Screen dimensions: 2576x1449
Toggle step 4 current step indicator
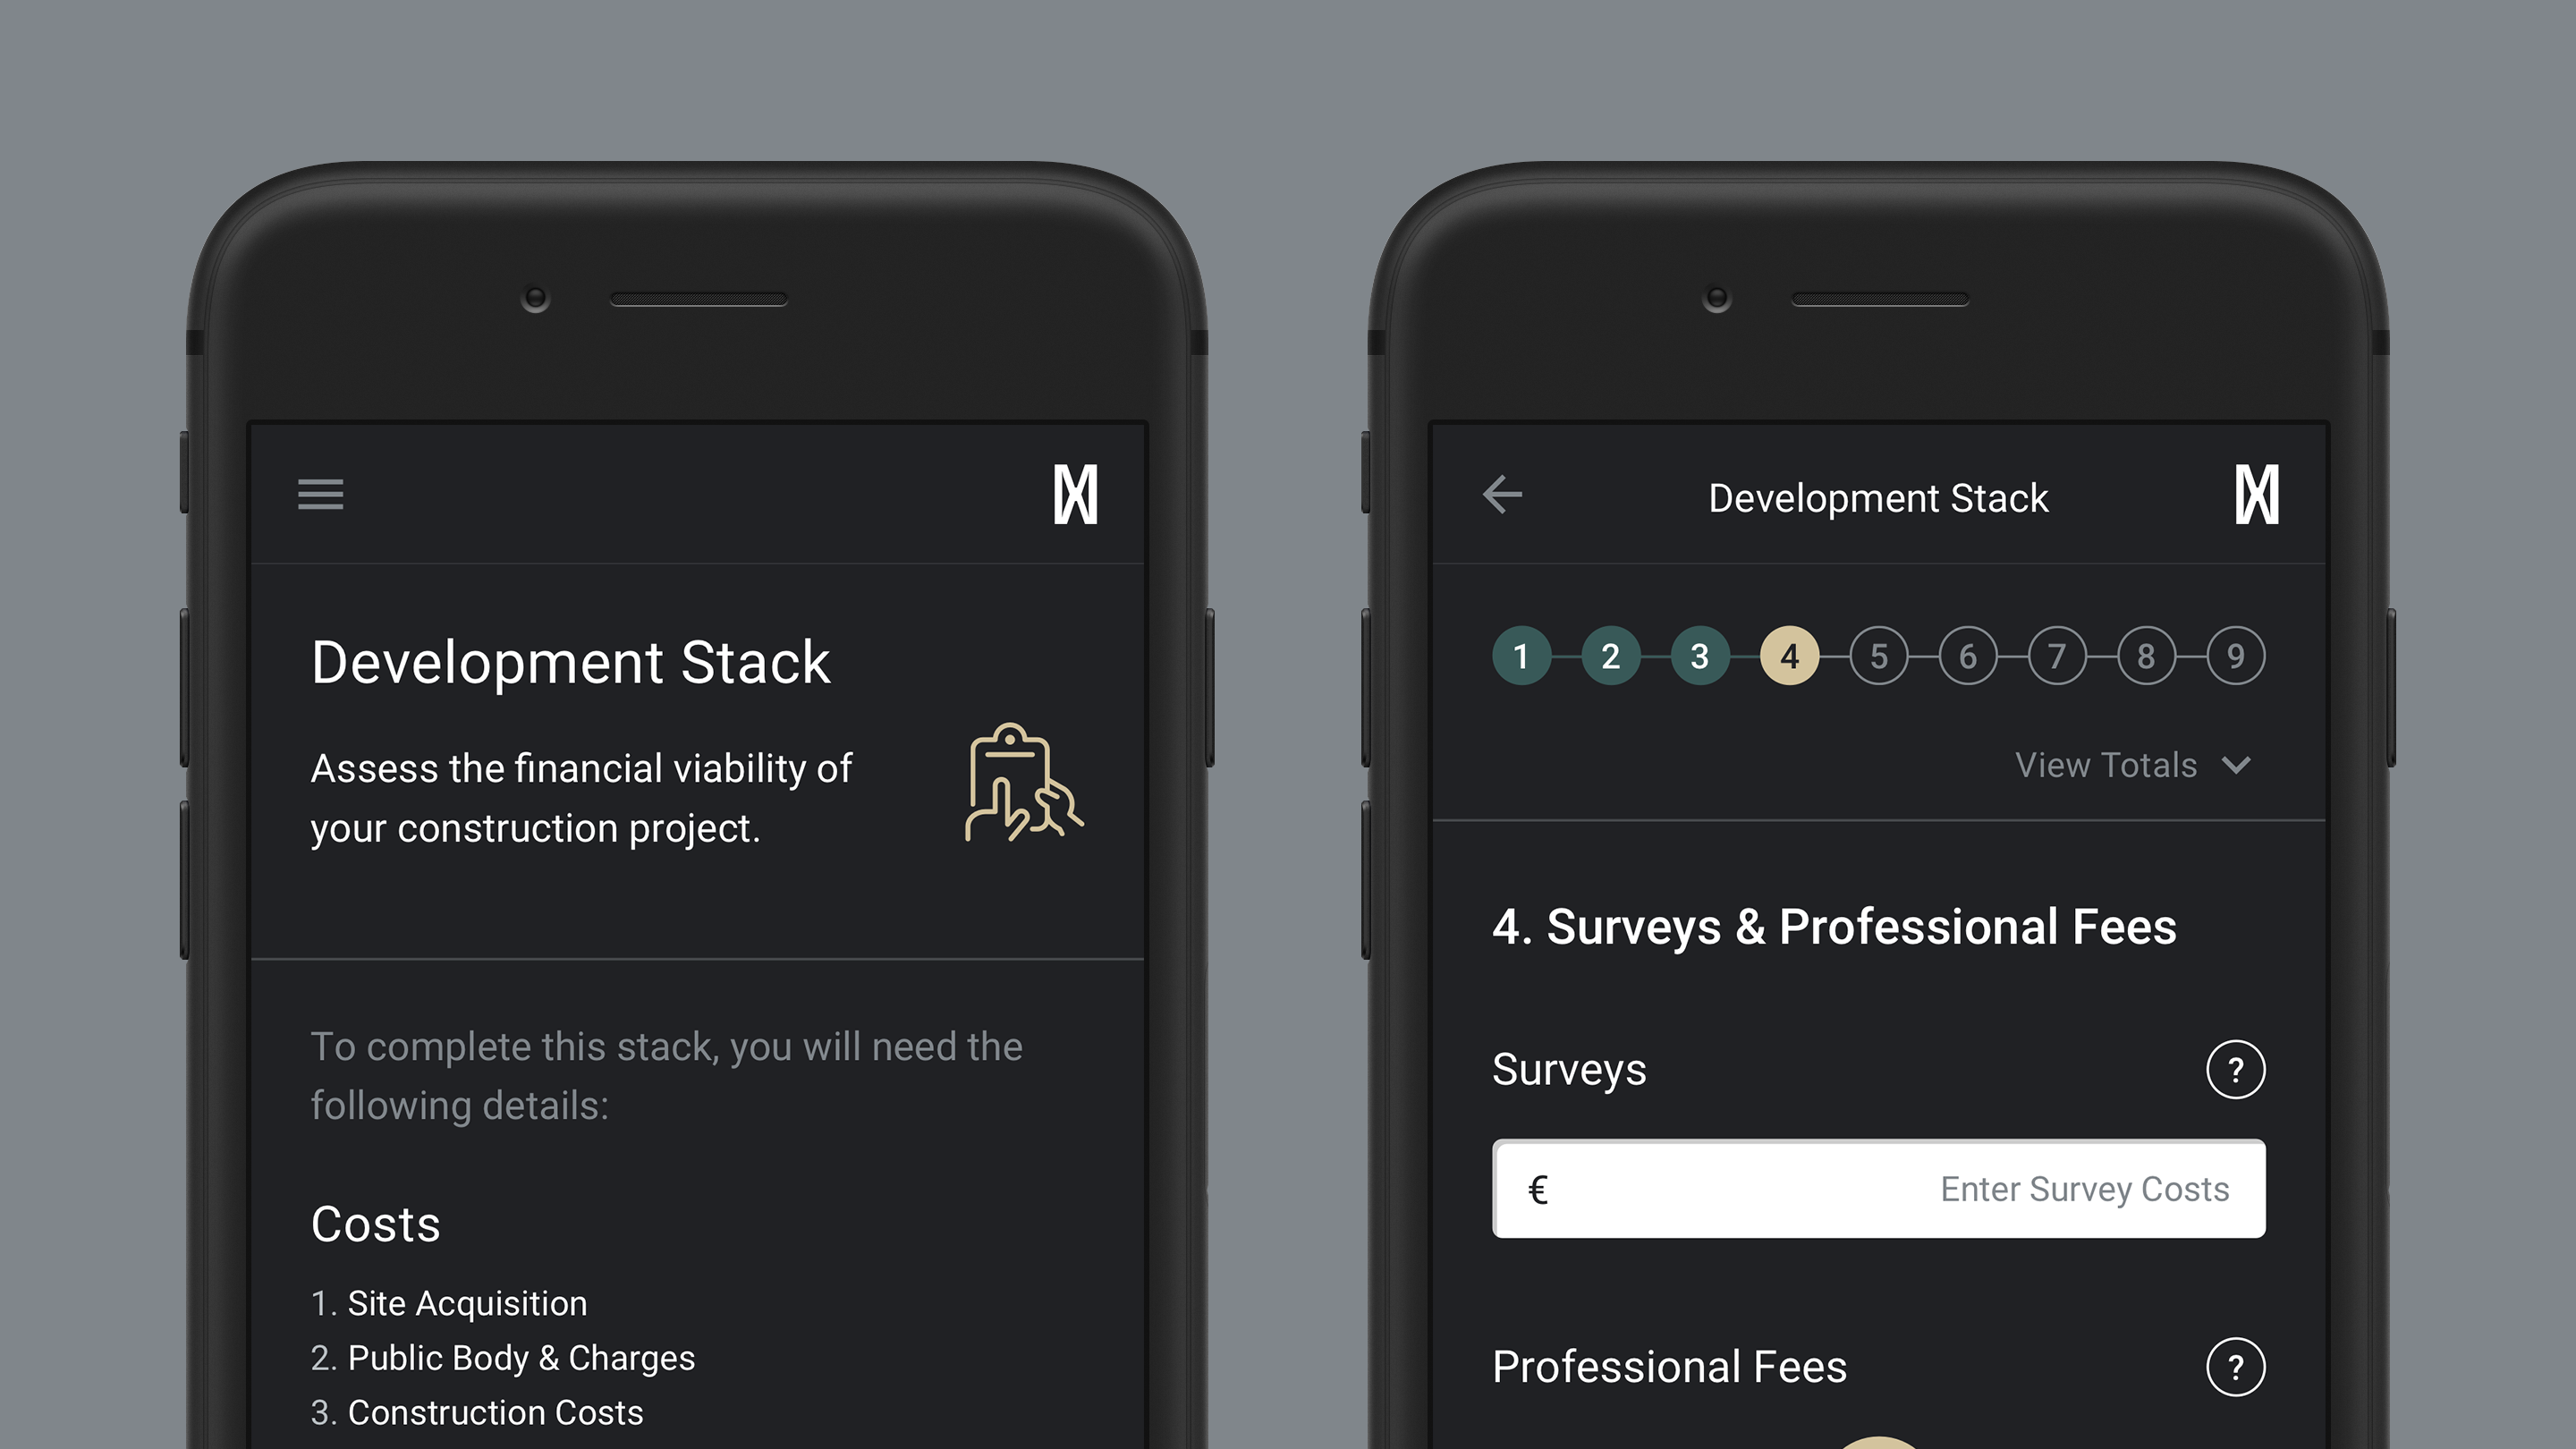(1789, 657)
